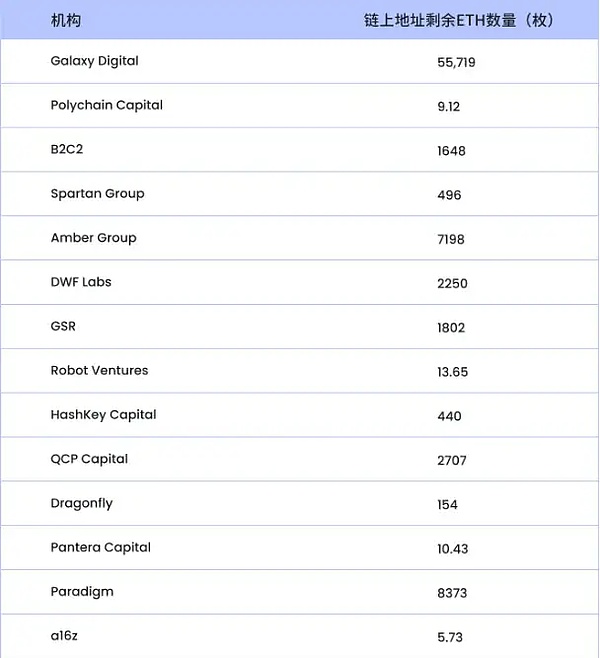Select the 2707 value for QCP Capital
The width and height of the screenshot is (600, 658).
pyautogui.click(x=451, y=460)
